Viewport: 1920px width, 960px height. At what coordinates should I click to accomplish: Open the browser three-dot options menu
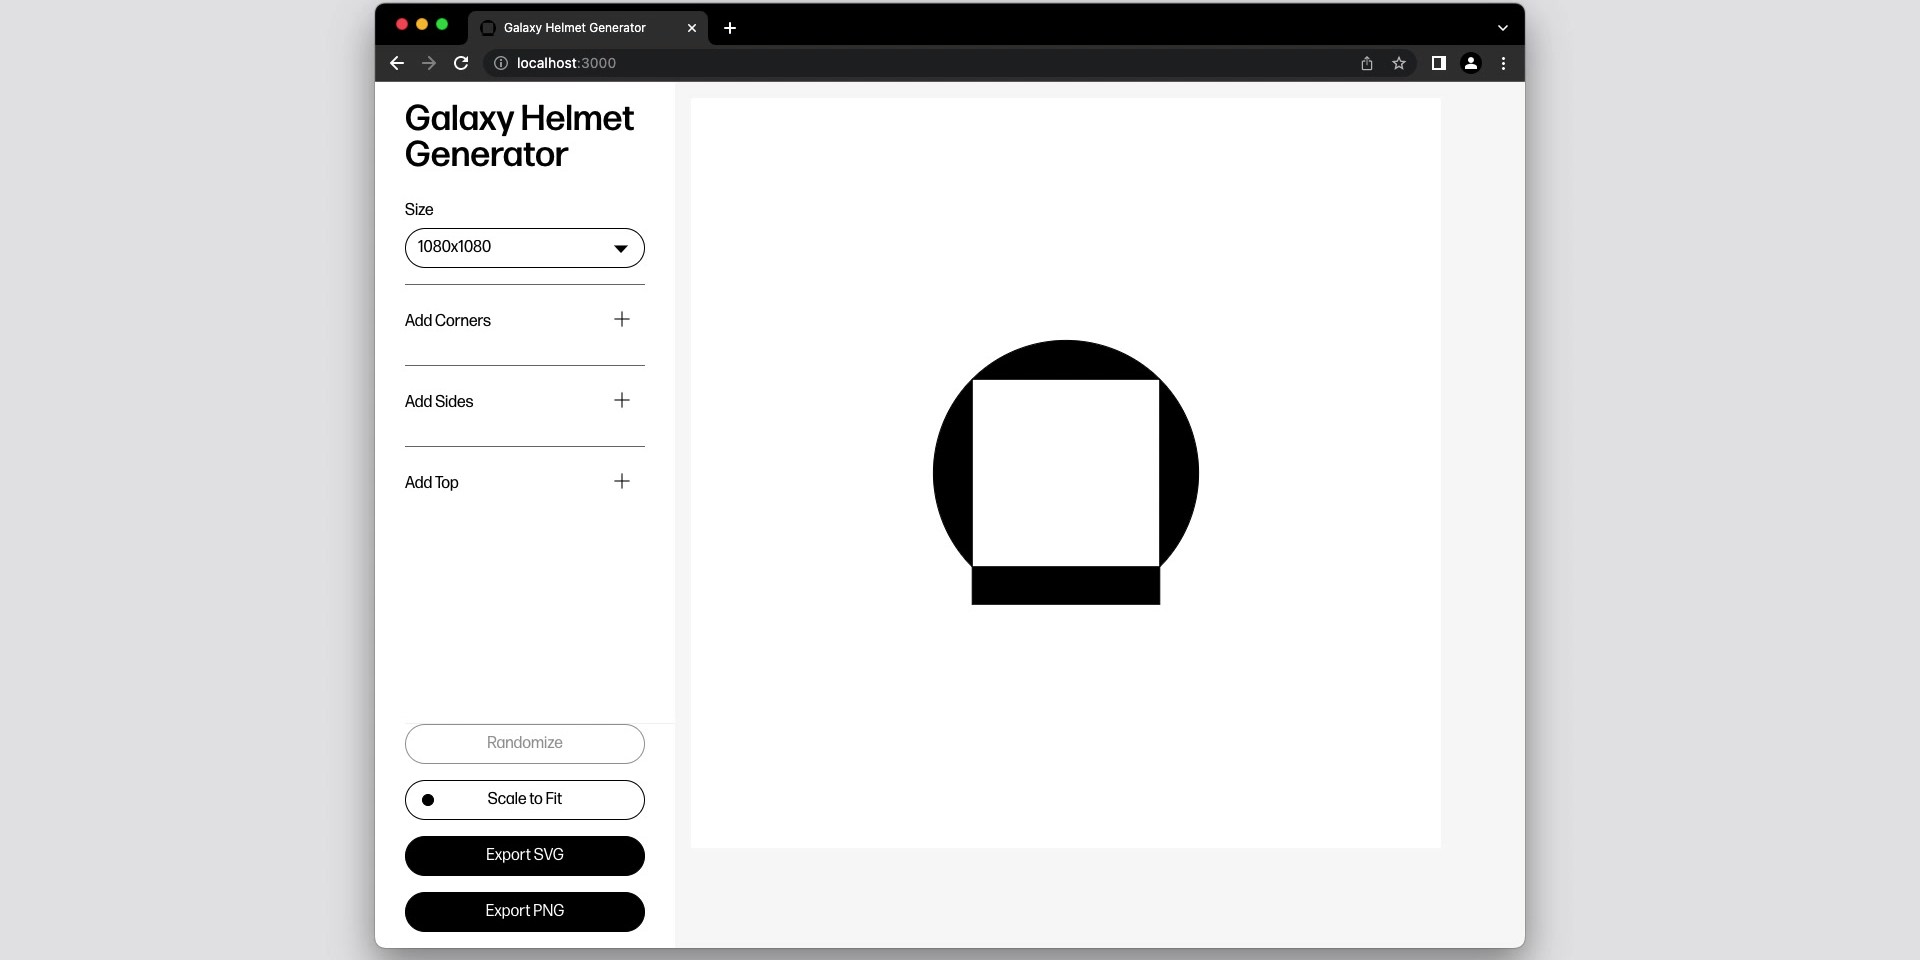coord(1503,63)
